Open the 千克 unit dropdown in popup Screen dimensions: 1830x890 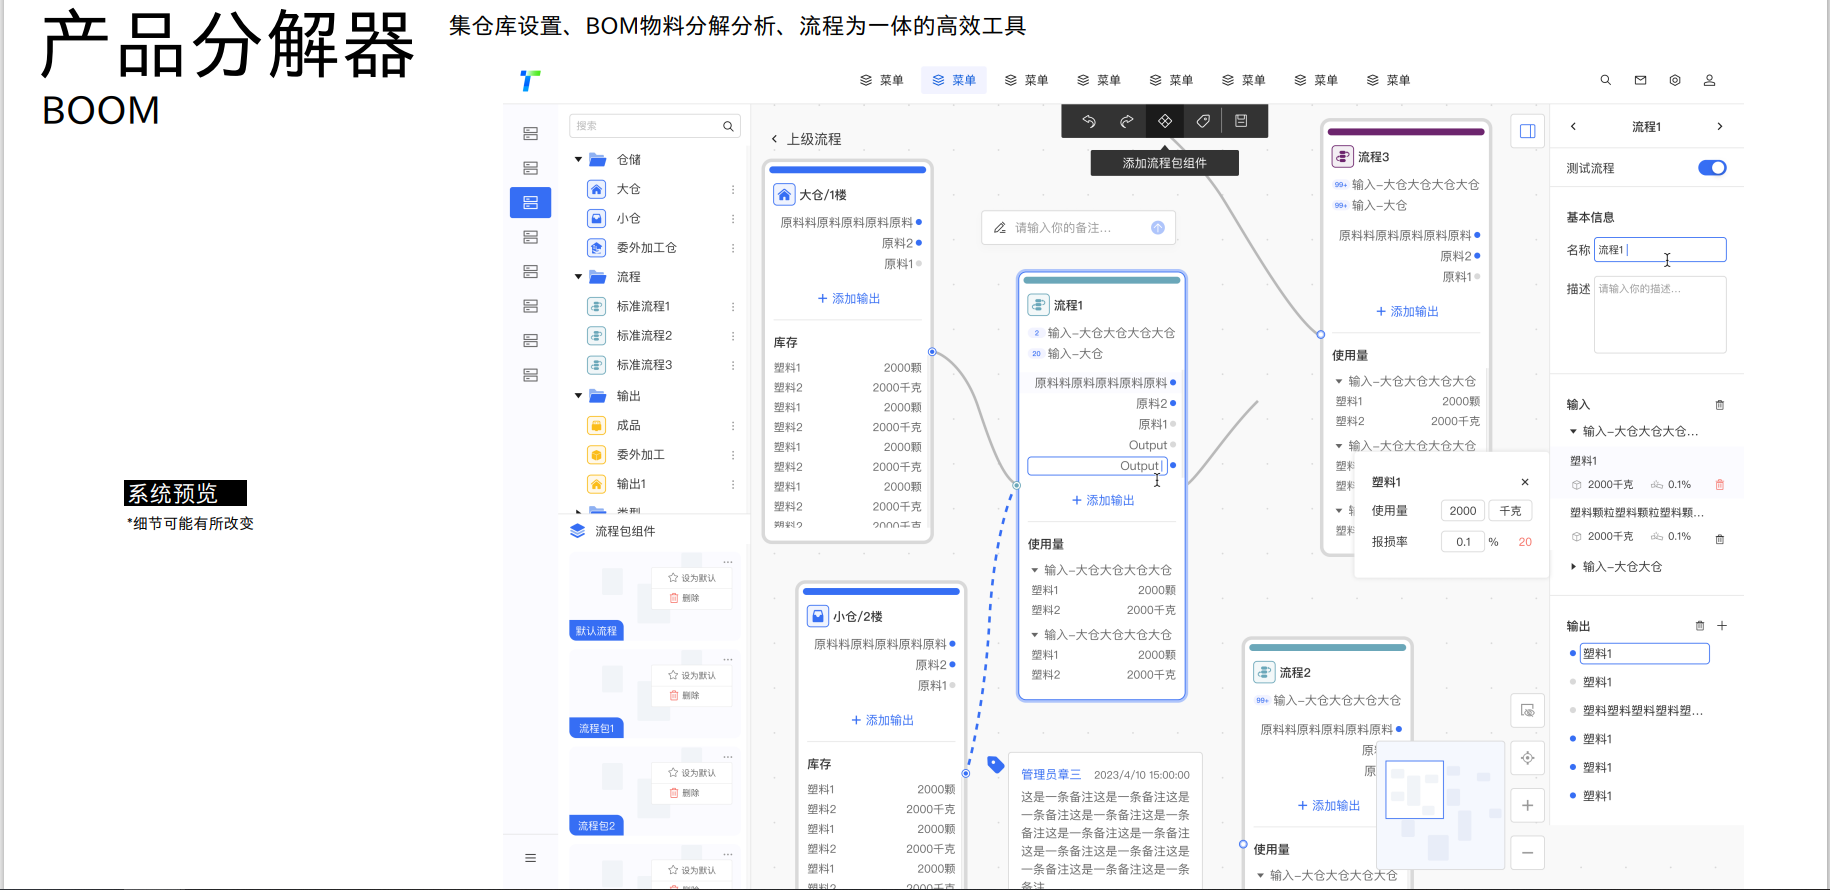point(1510,511)
